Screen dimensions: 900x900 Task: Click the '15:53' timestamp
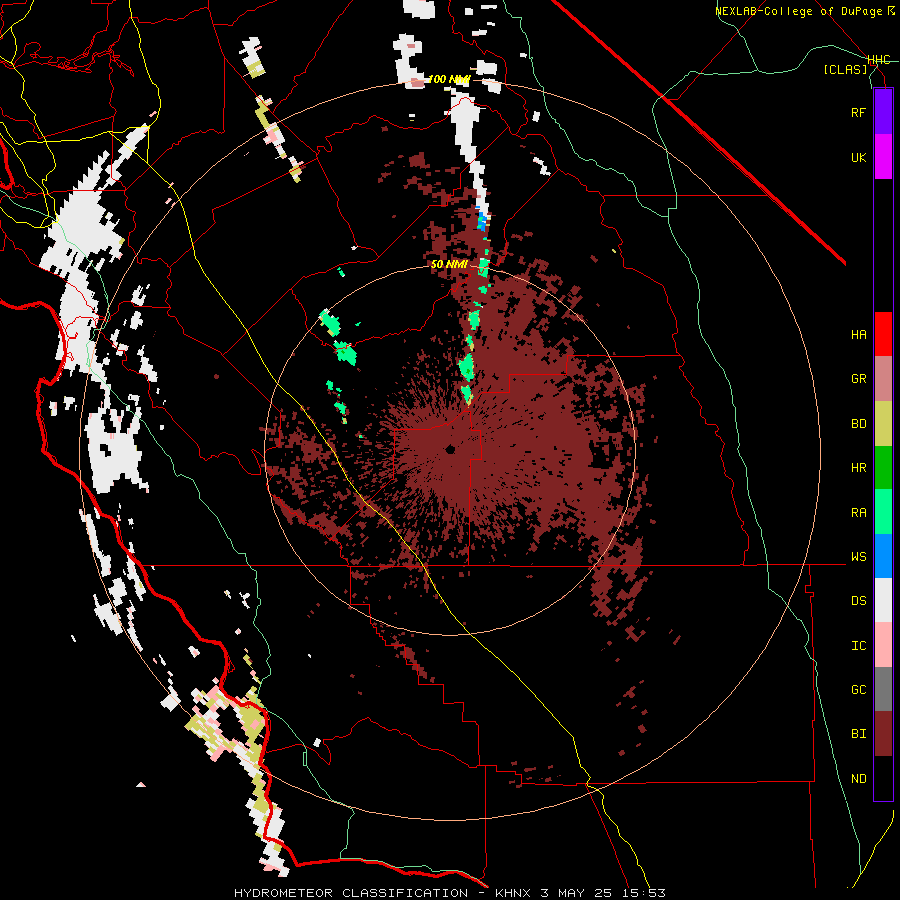click(x=644, y=893)
